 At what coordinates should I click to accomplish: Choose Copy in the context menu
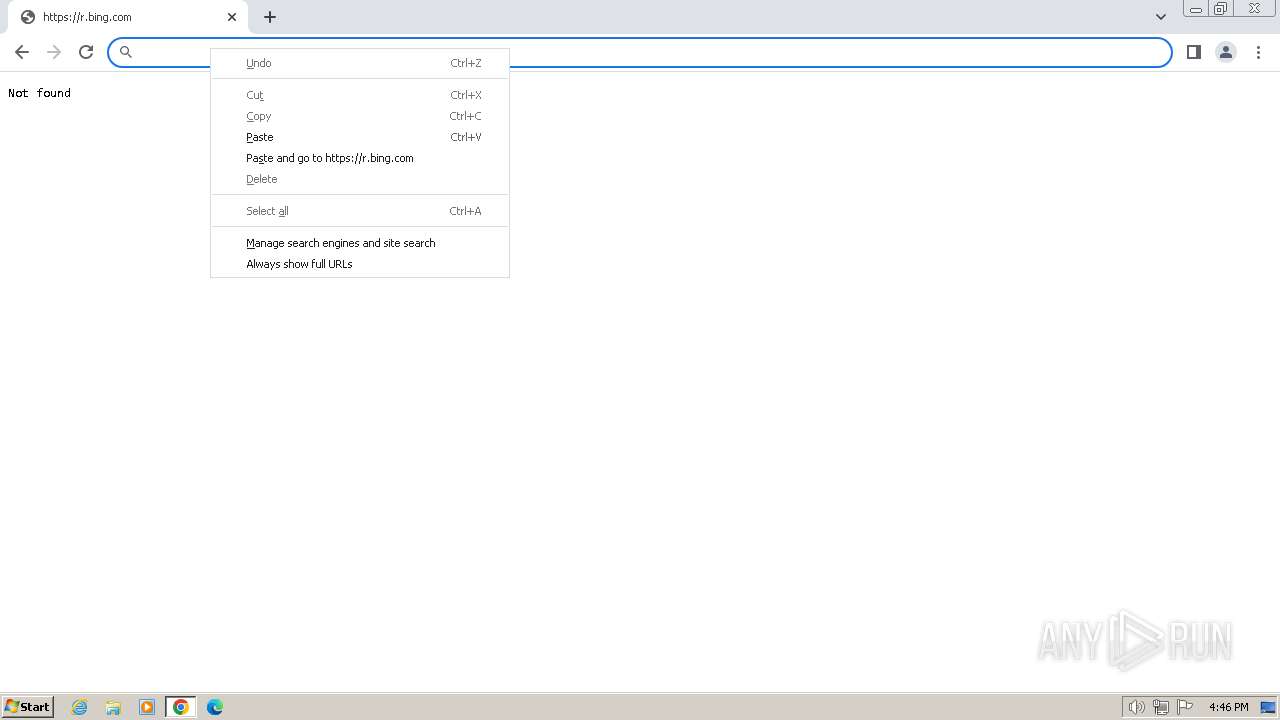360,116
